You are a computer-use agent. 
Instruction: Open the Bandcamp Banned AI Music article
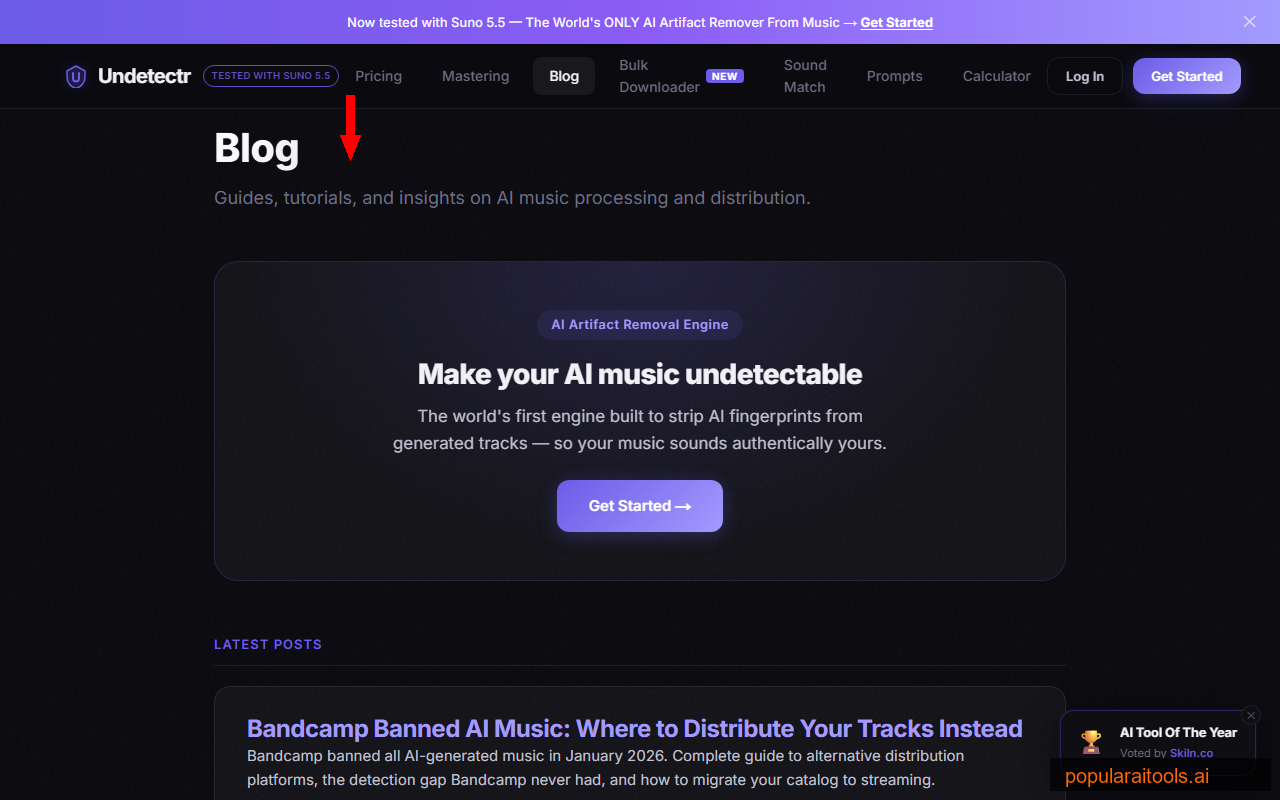click(x=634, y=728)
